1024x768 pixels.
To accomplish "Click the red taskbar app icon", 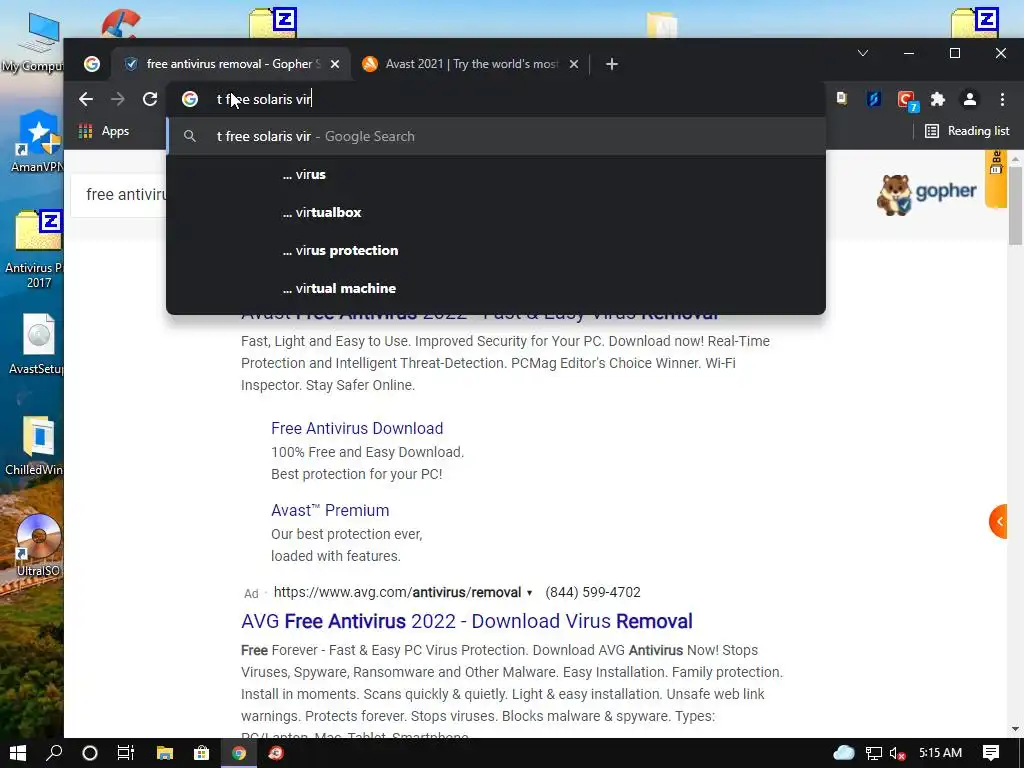I will pos(276,753).
